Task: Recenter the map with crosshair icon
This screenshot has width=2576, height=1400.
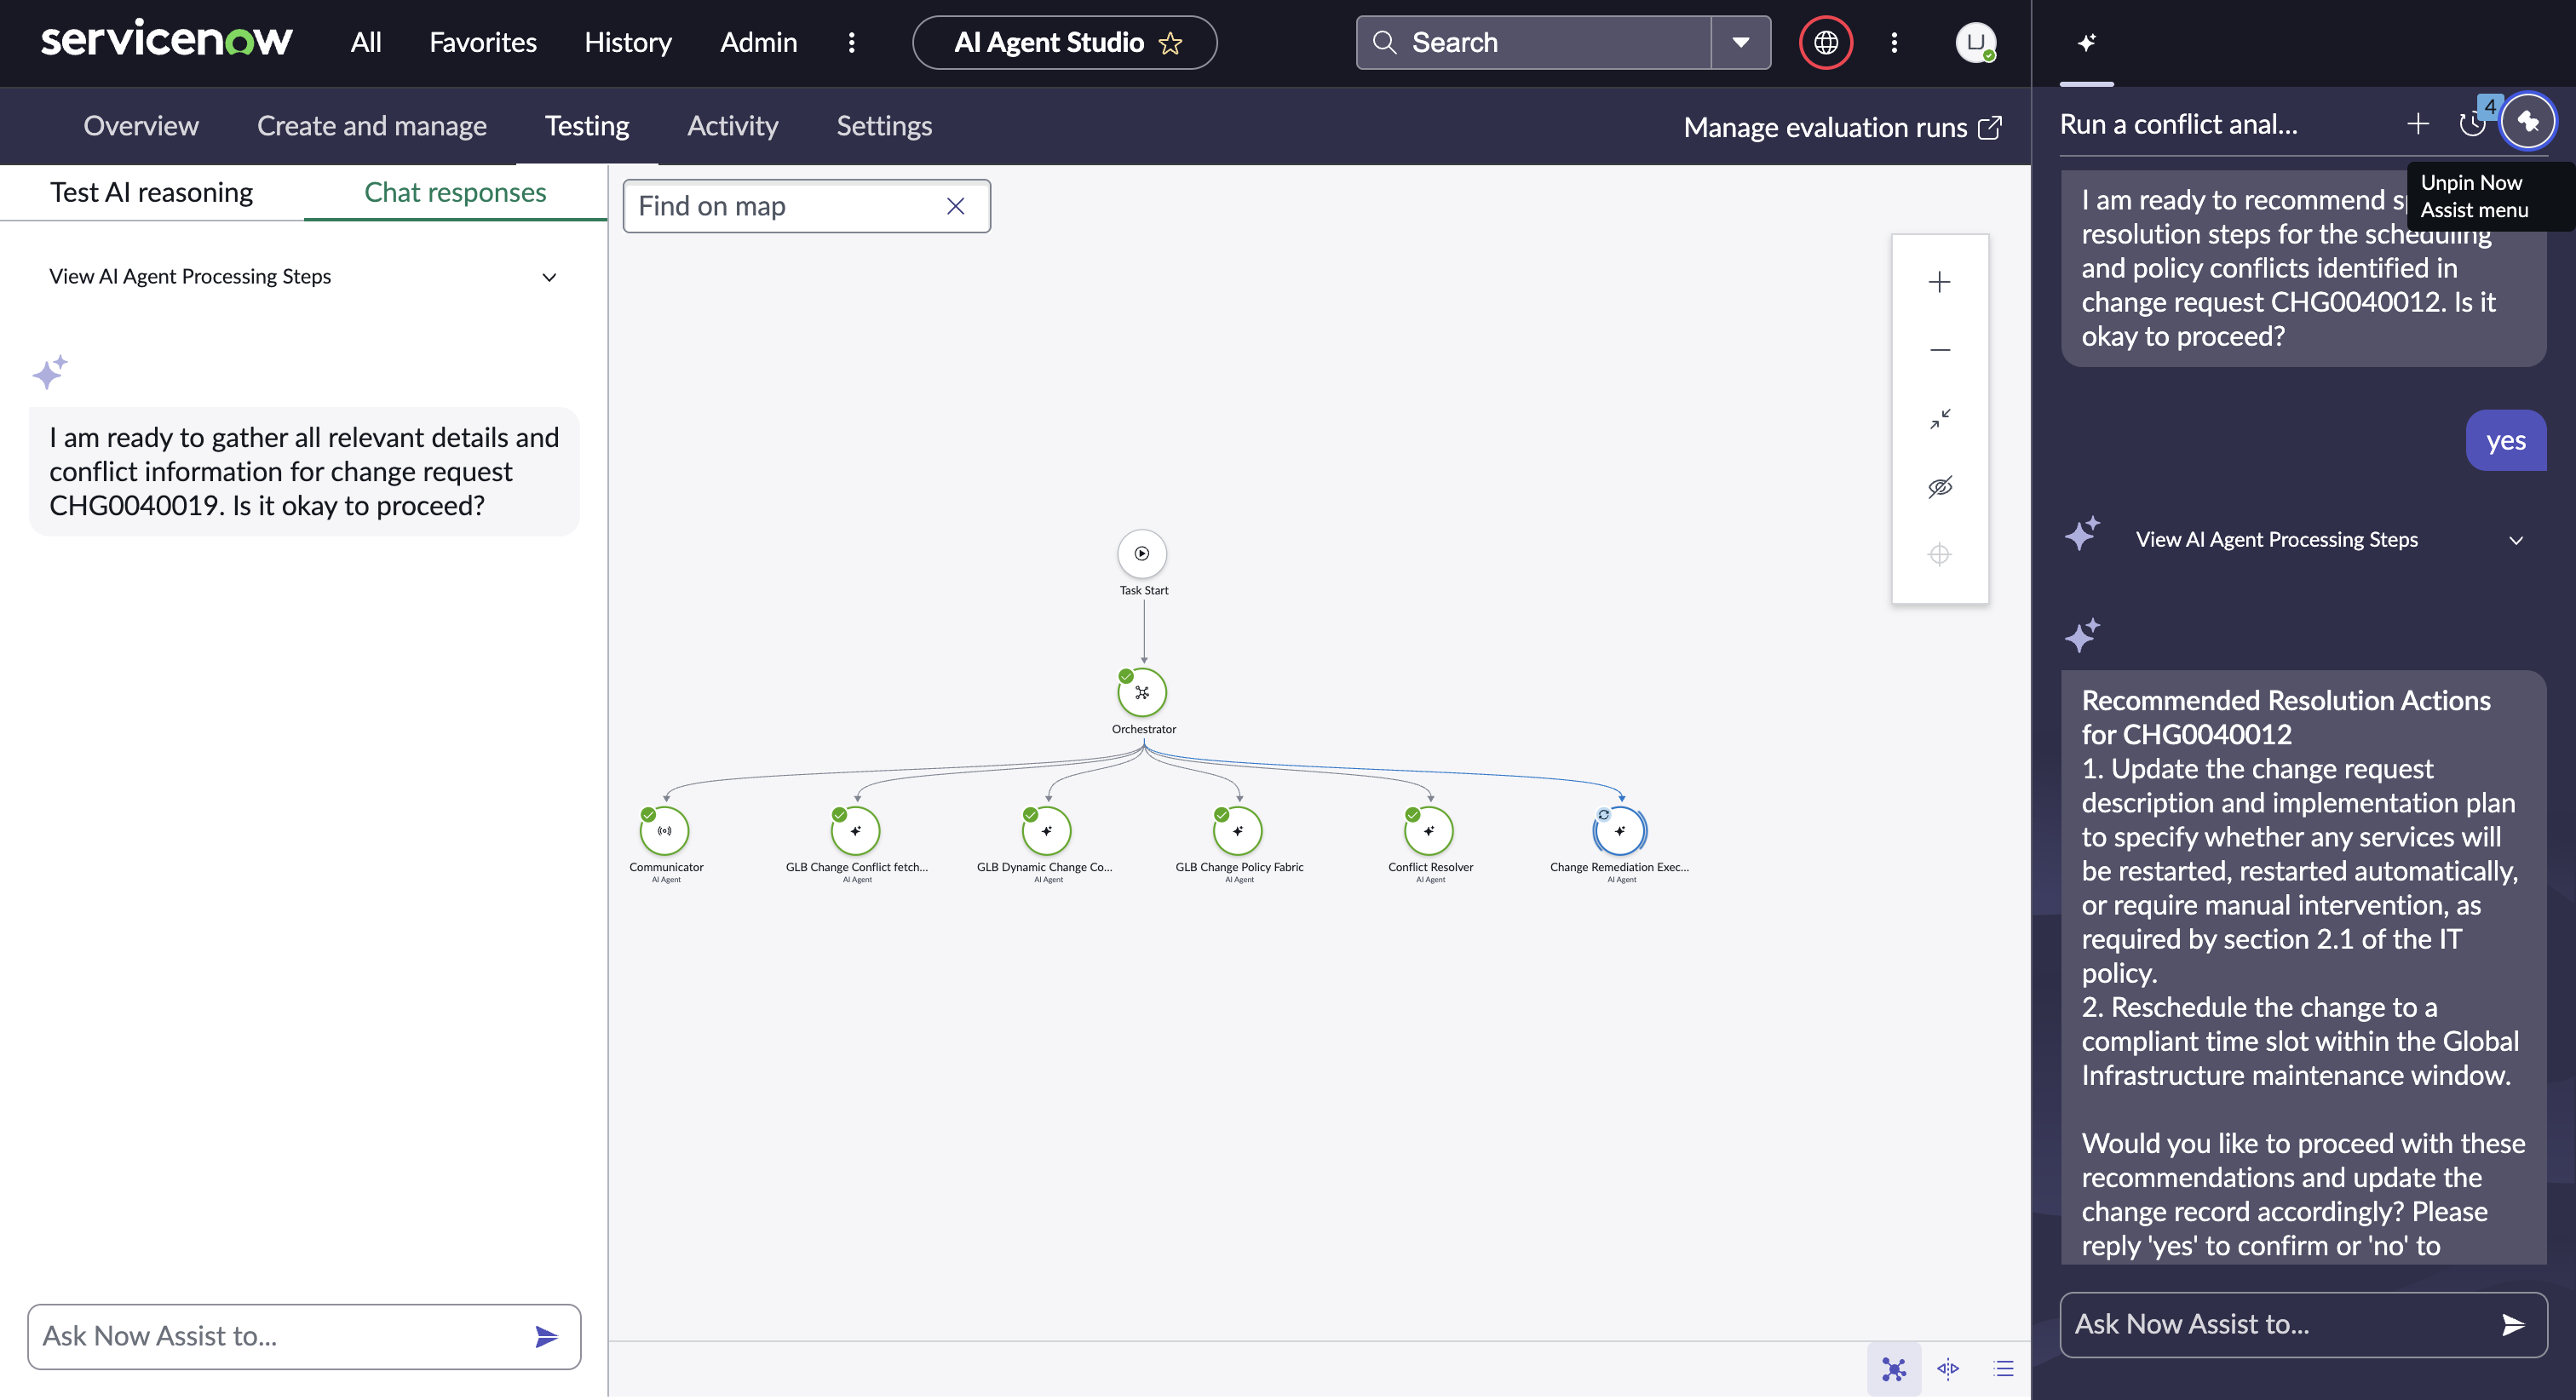Action: (1939, 554)
